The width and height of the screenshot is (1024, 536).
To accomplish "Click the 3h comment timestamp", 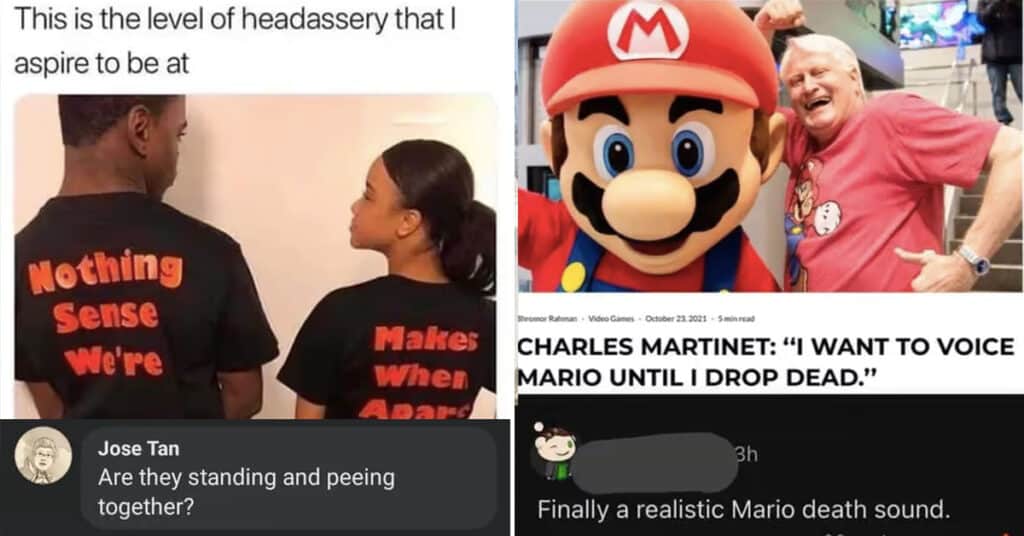I will click(x=747, y=454).
